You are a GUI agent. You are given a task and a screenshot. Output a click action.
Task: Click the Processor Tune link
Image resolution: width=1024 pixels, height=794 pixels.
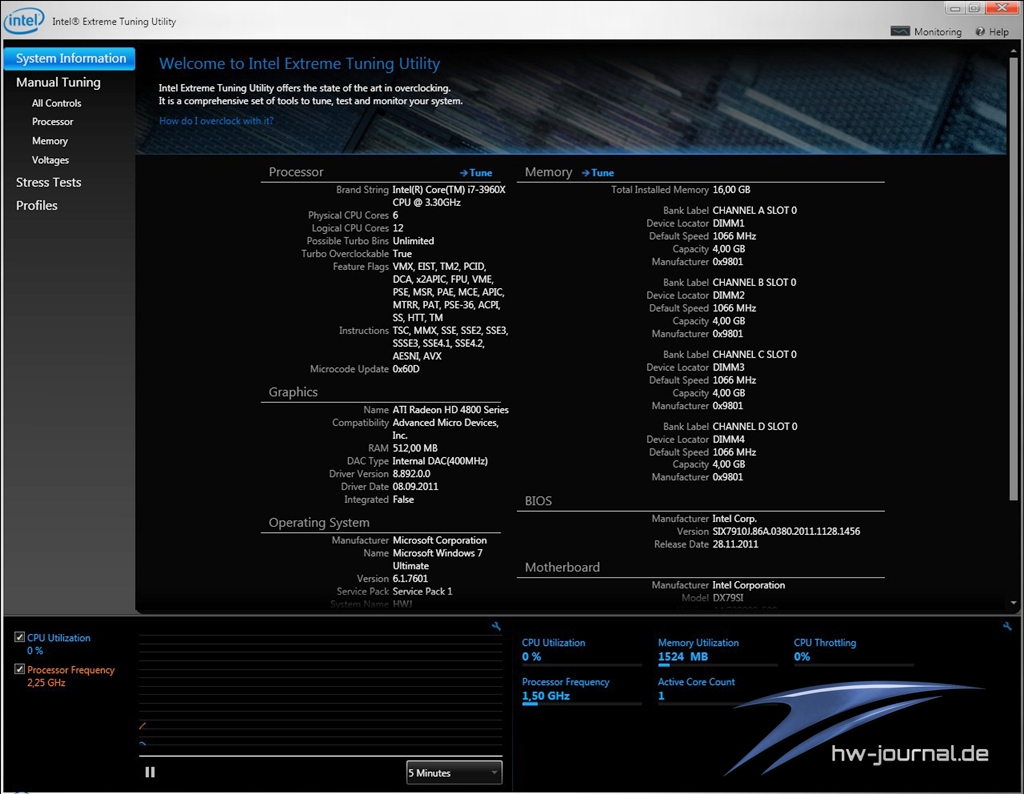[476, 173]
